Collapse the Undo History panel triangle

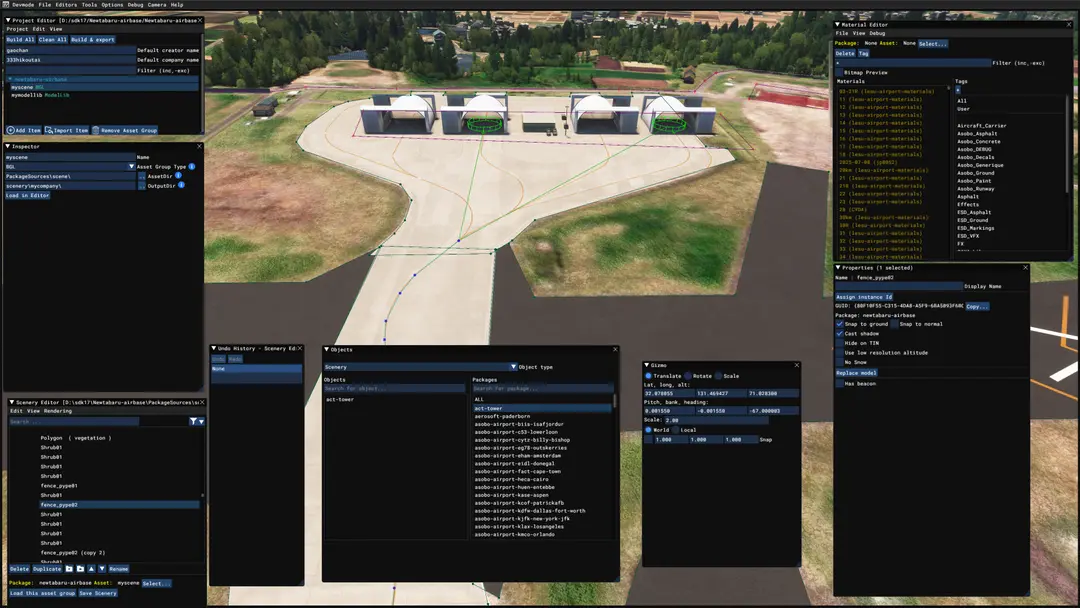214,348
